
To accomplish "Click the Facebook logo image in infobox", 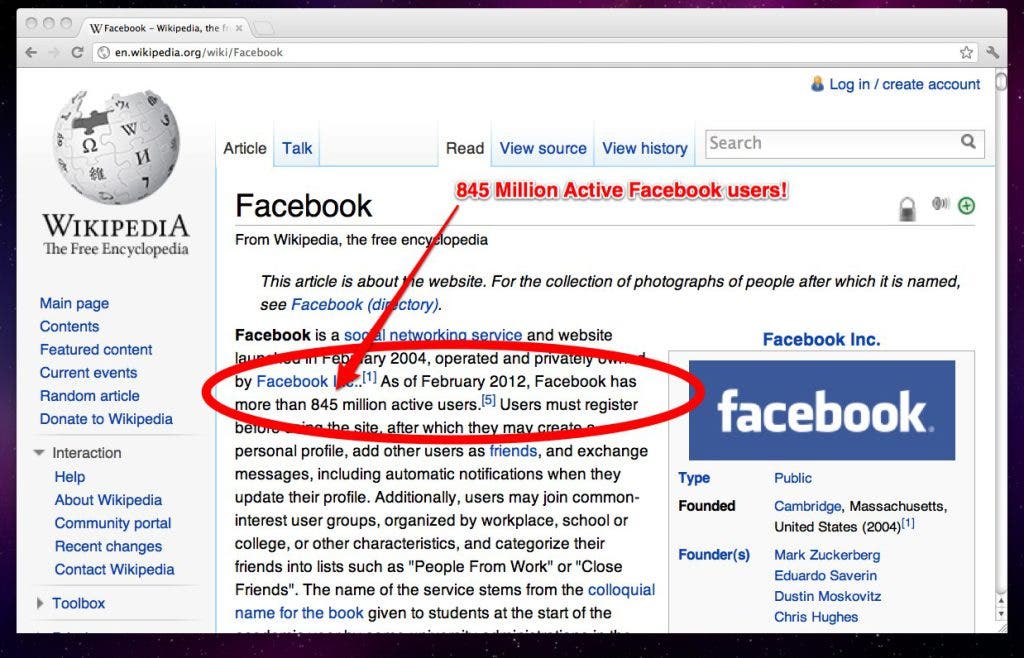I will pyautogui.click(x=822, y=410).
